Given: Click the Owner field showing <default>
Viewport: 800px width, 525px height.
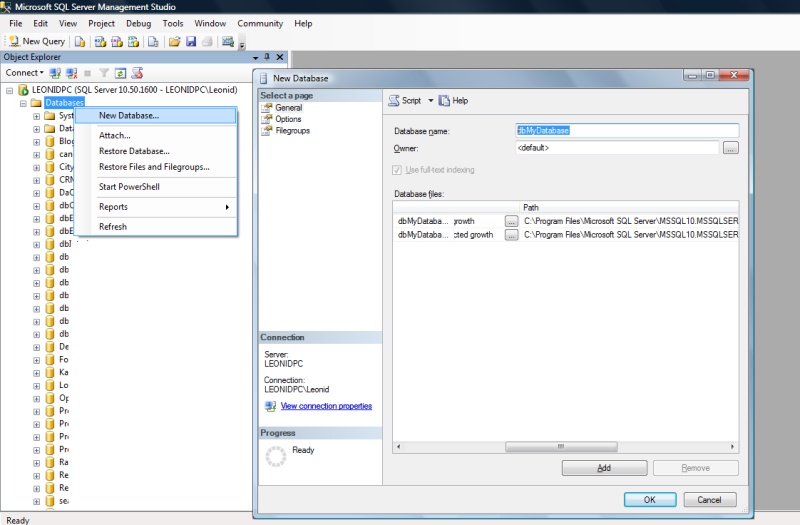Looking at the screenshot, I should pyautogui.click(x=617, y=148).
